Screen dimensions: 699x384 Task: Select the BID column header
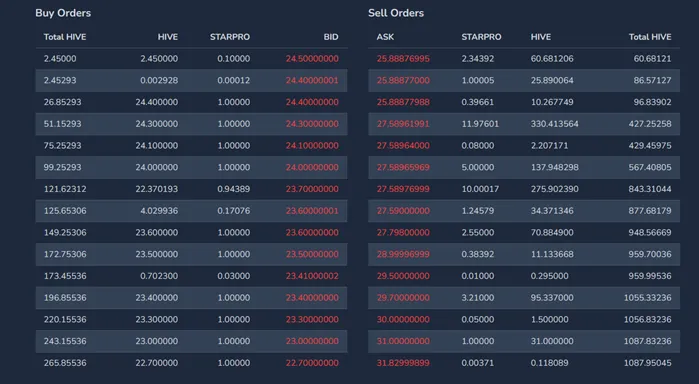click(x=331, y=37)
